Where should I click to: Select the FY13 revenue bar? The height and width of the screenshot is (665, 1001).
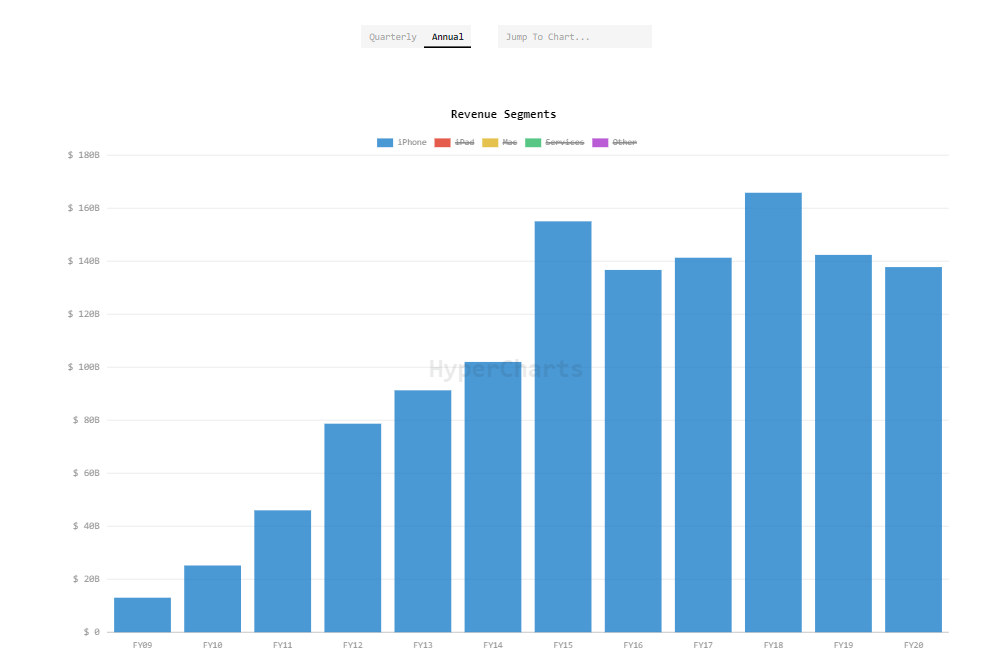coord(423,511)
